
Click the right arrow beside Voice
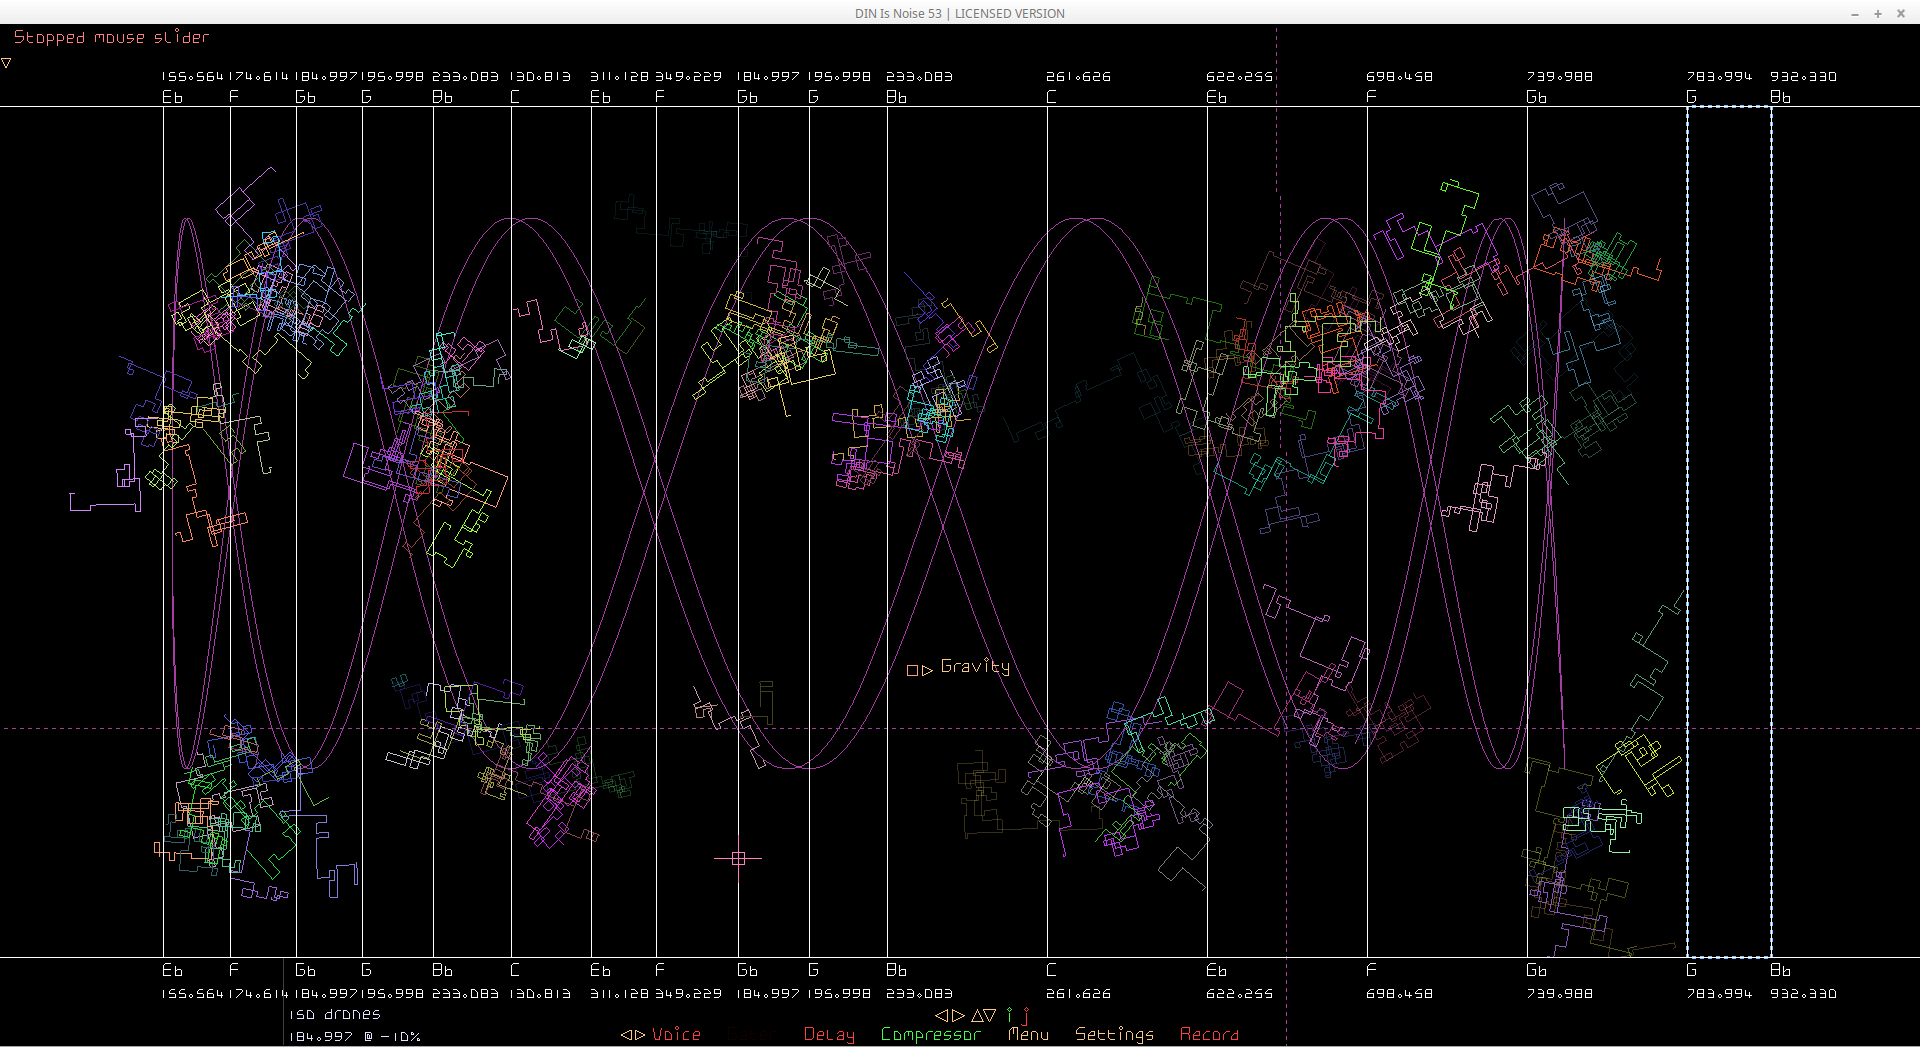pos(640,1035)
